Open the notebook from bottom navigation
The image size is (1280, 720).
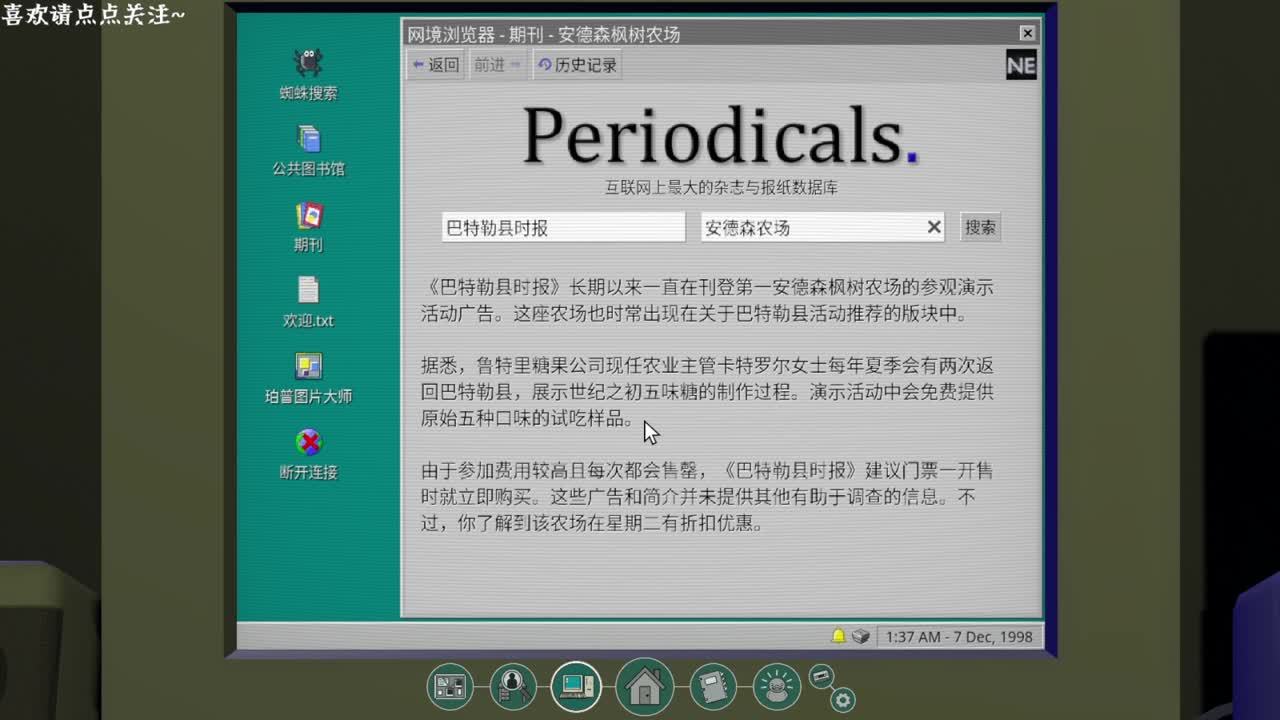point(712,686)
